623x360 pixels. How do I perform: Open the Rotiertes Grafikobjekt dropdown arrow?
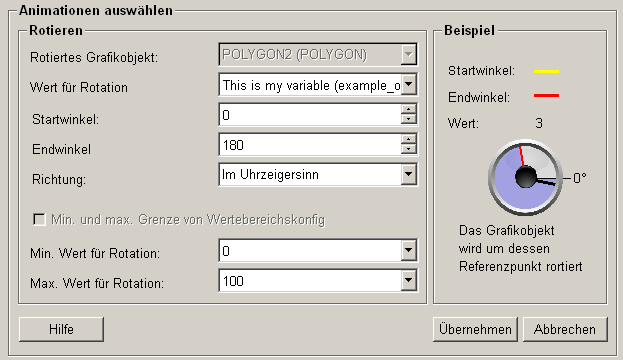408,54
